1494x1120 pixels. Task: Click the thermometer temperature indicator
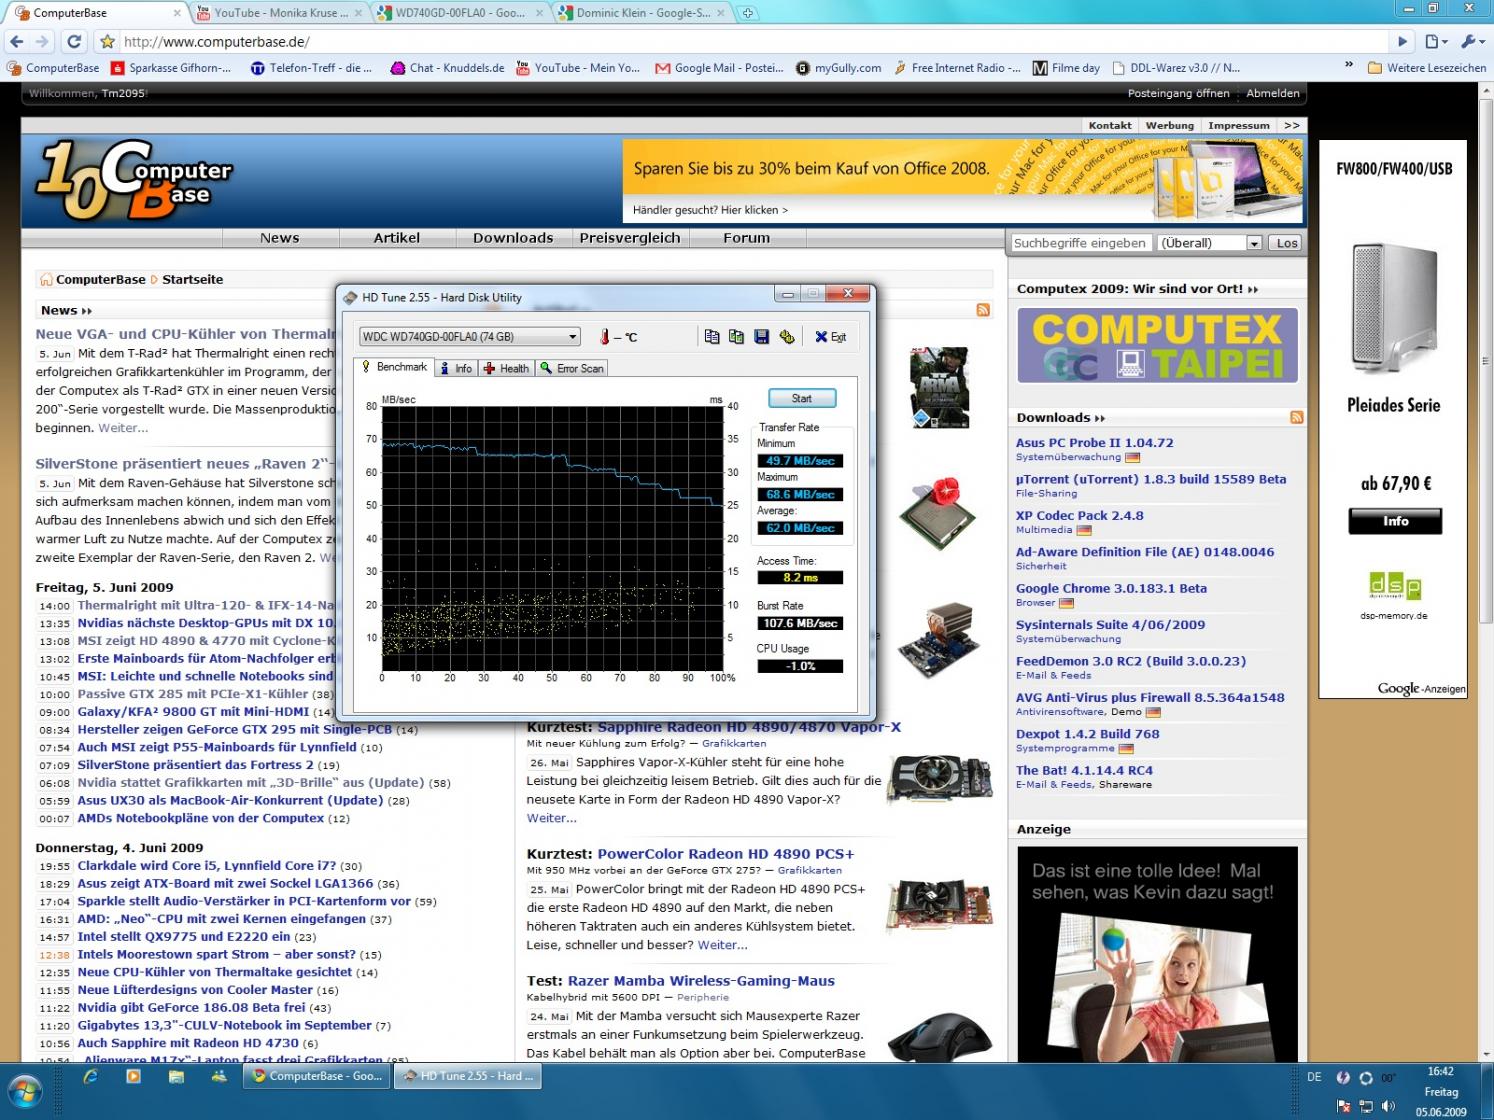(x=605, y=337)
